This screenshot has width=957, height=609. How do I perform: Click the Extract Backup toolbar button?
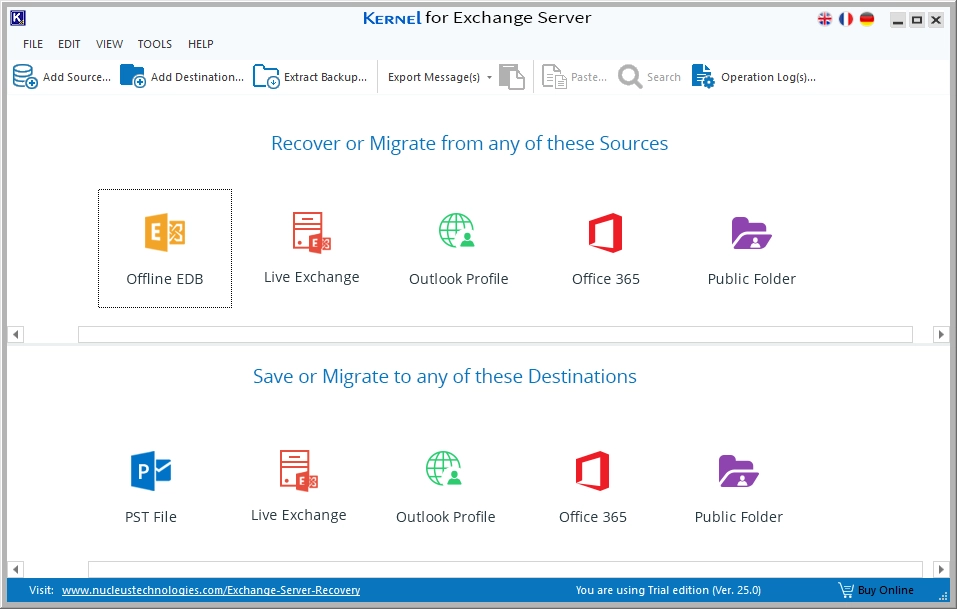coord(310,77)
